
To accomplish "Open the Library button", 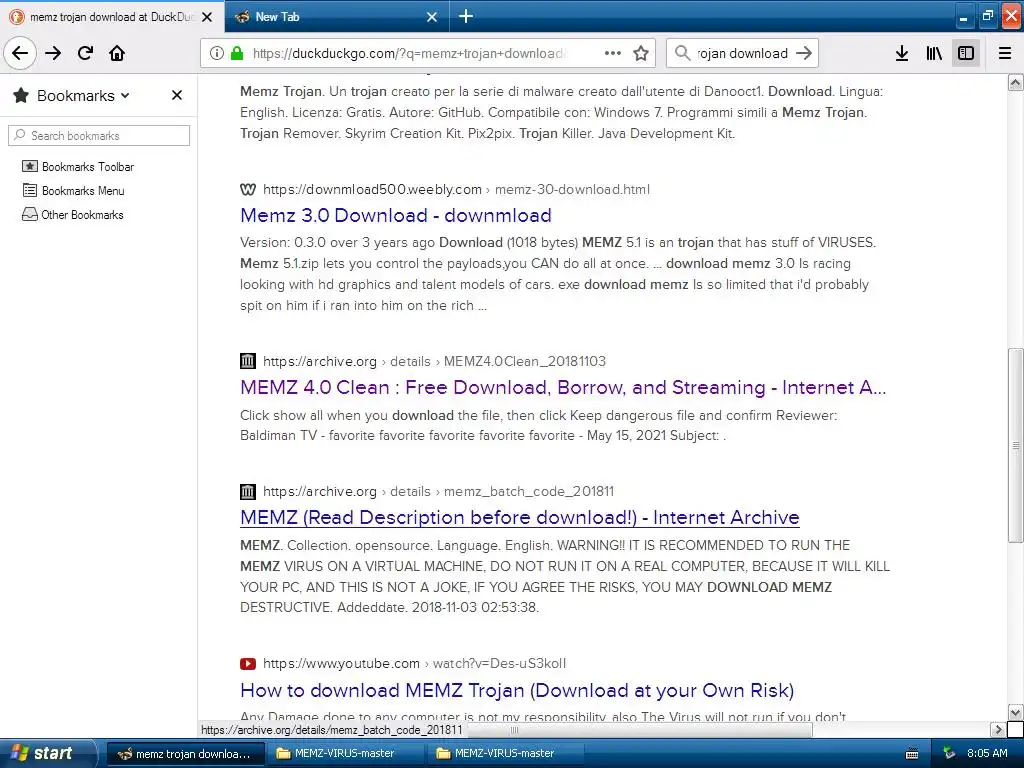I will tap(934, 53).
